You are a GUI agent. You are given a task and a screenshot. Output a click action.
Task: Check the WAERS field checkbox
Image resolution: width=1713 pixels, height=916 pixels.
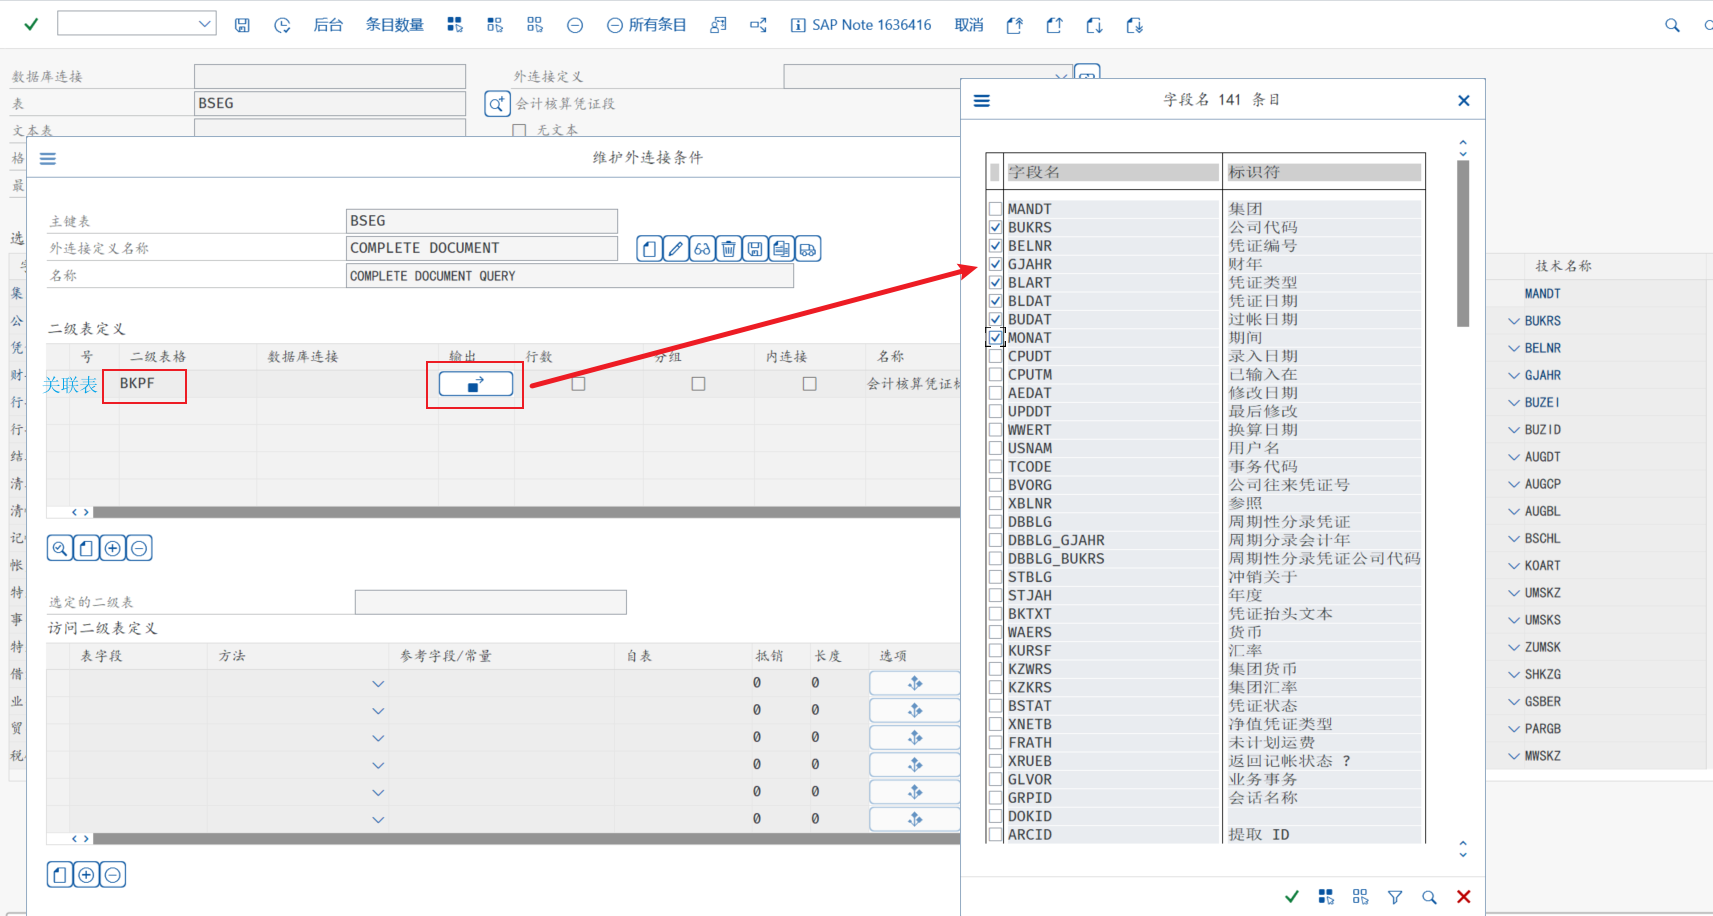coord(995,632)
